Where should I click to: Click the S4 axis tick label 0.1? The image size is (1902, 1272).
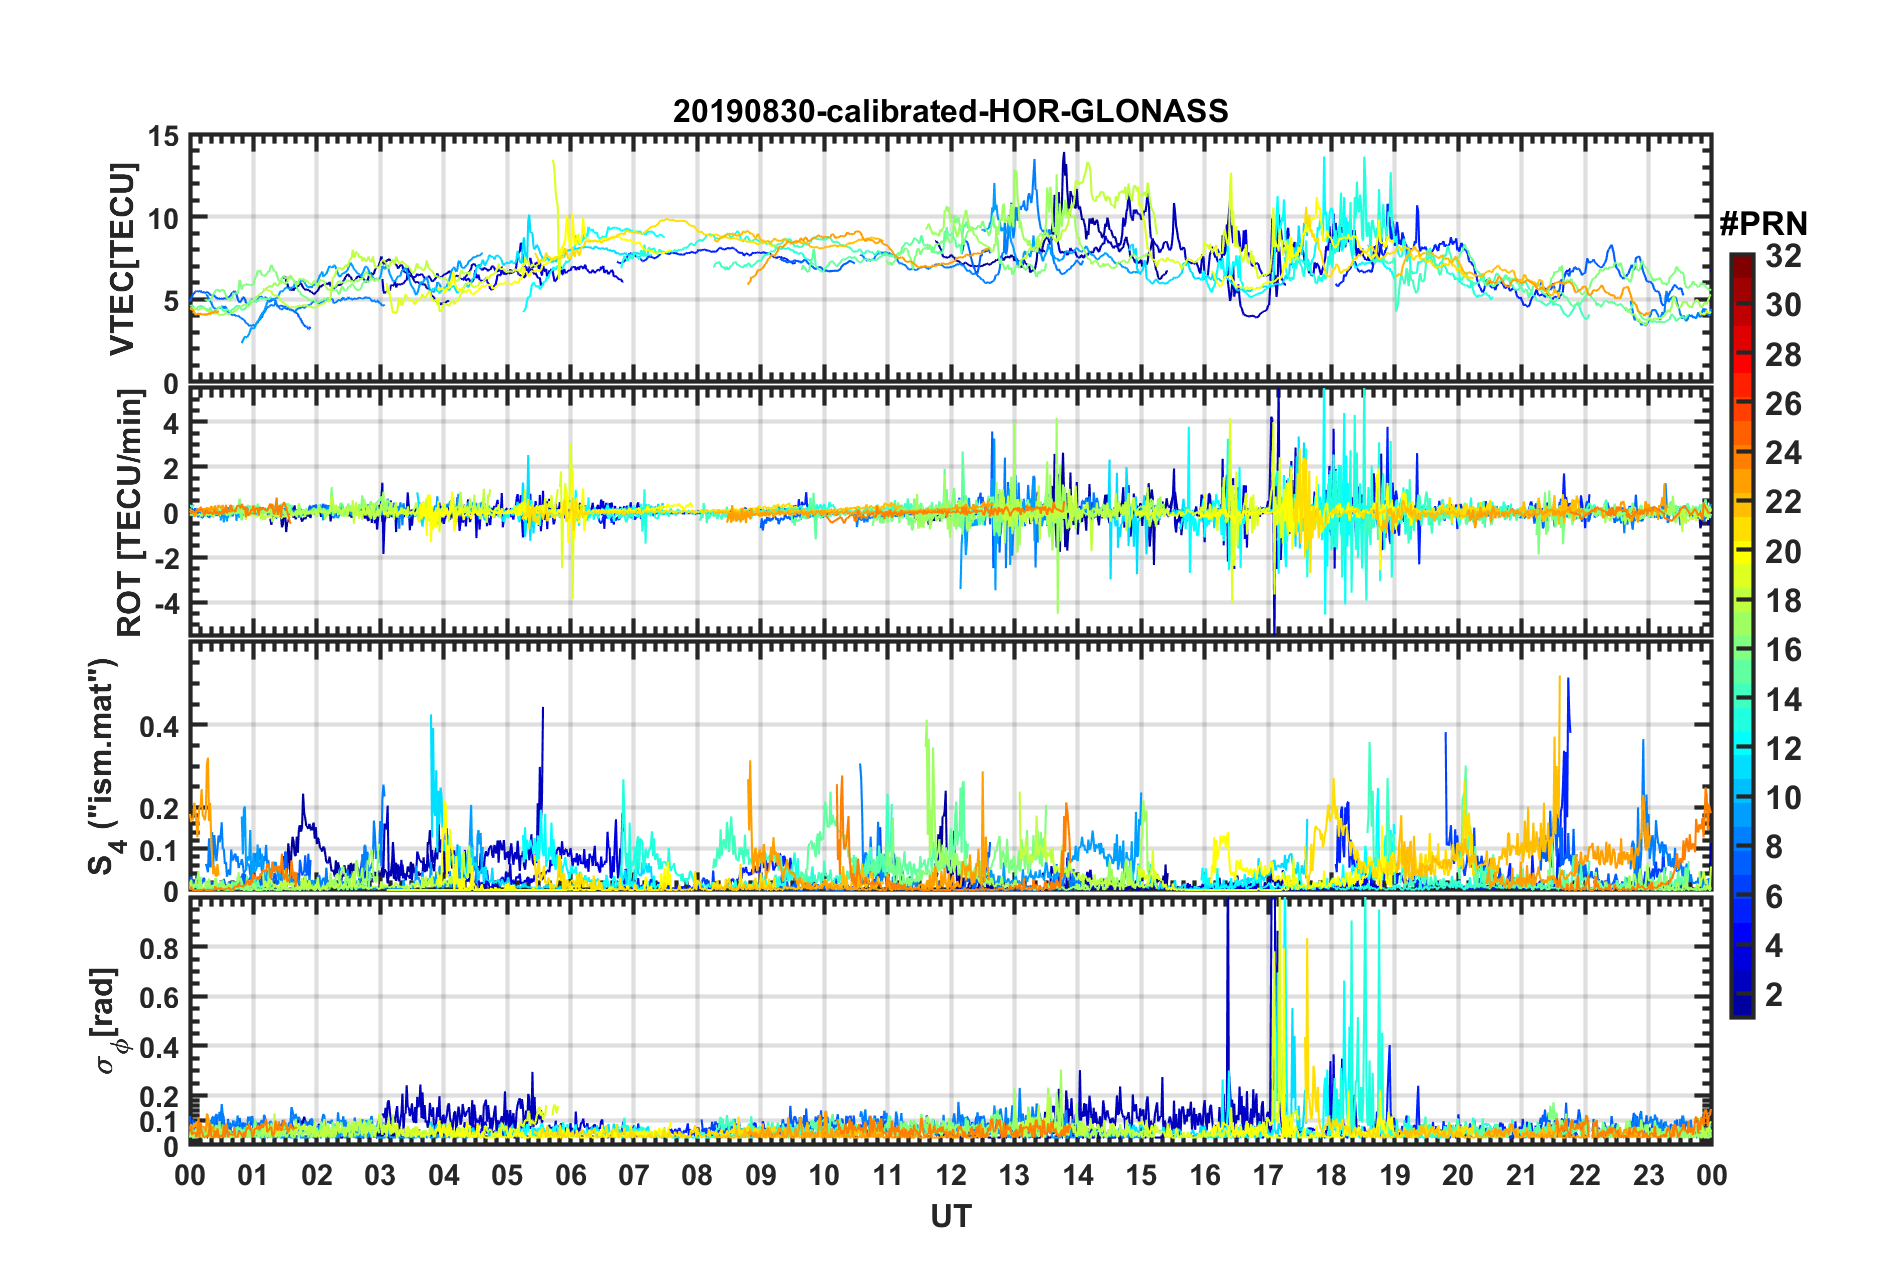159,850
